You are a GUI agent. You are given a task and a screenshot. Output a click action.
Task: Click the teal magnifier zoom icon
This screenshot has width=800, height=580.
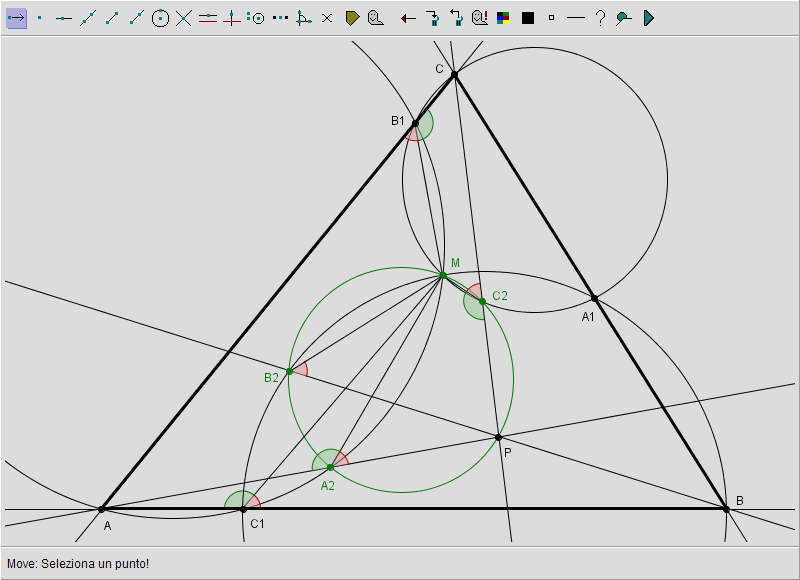tap(623, 18)
